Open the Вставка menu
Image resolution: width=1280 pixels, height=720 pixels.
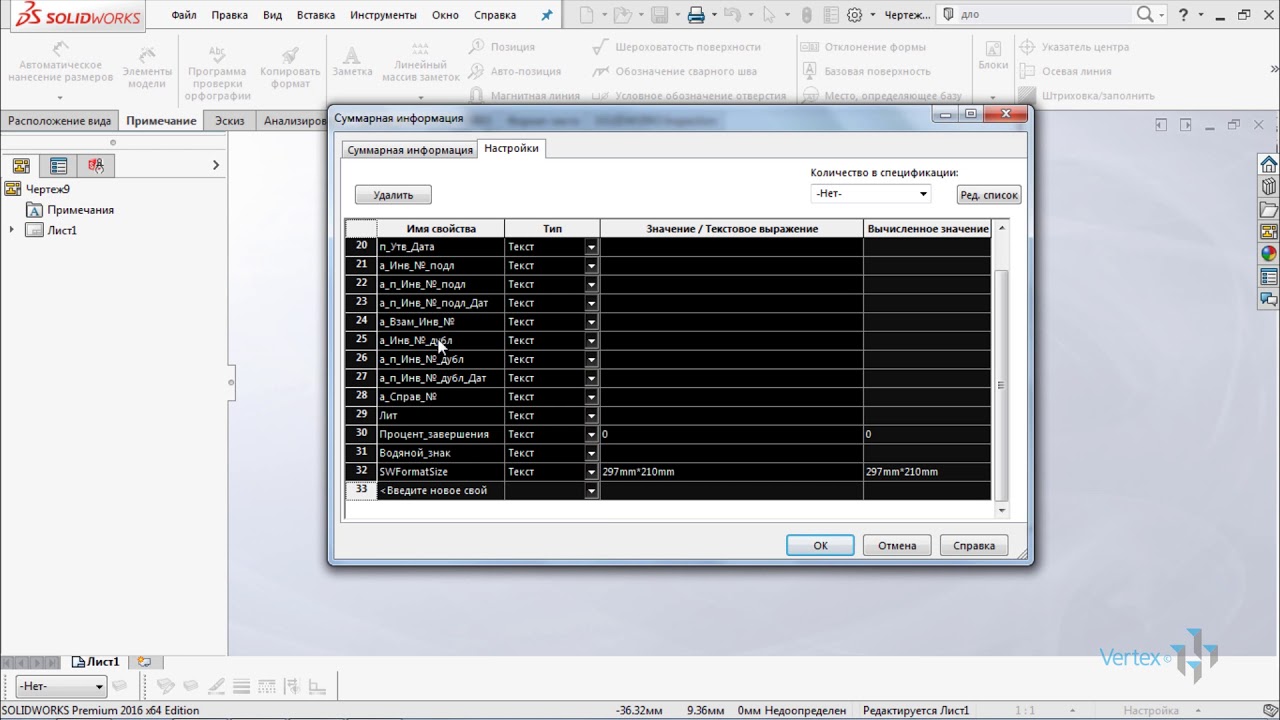[x=316, y=15]
